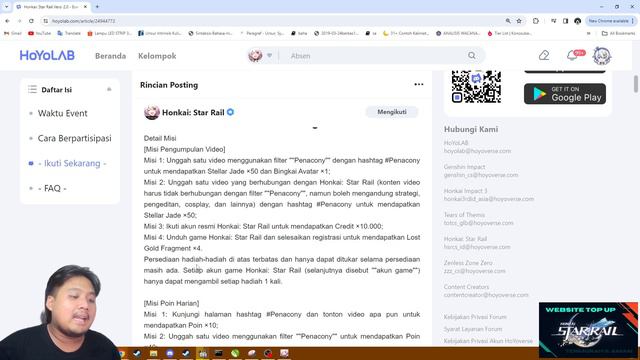The height and width of the screenshot is (360, 640).
Task: Open the YouTube bookmark
Action: click(x=40, y=33)
